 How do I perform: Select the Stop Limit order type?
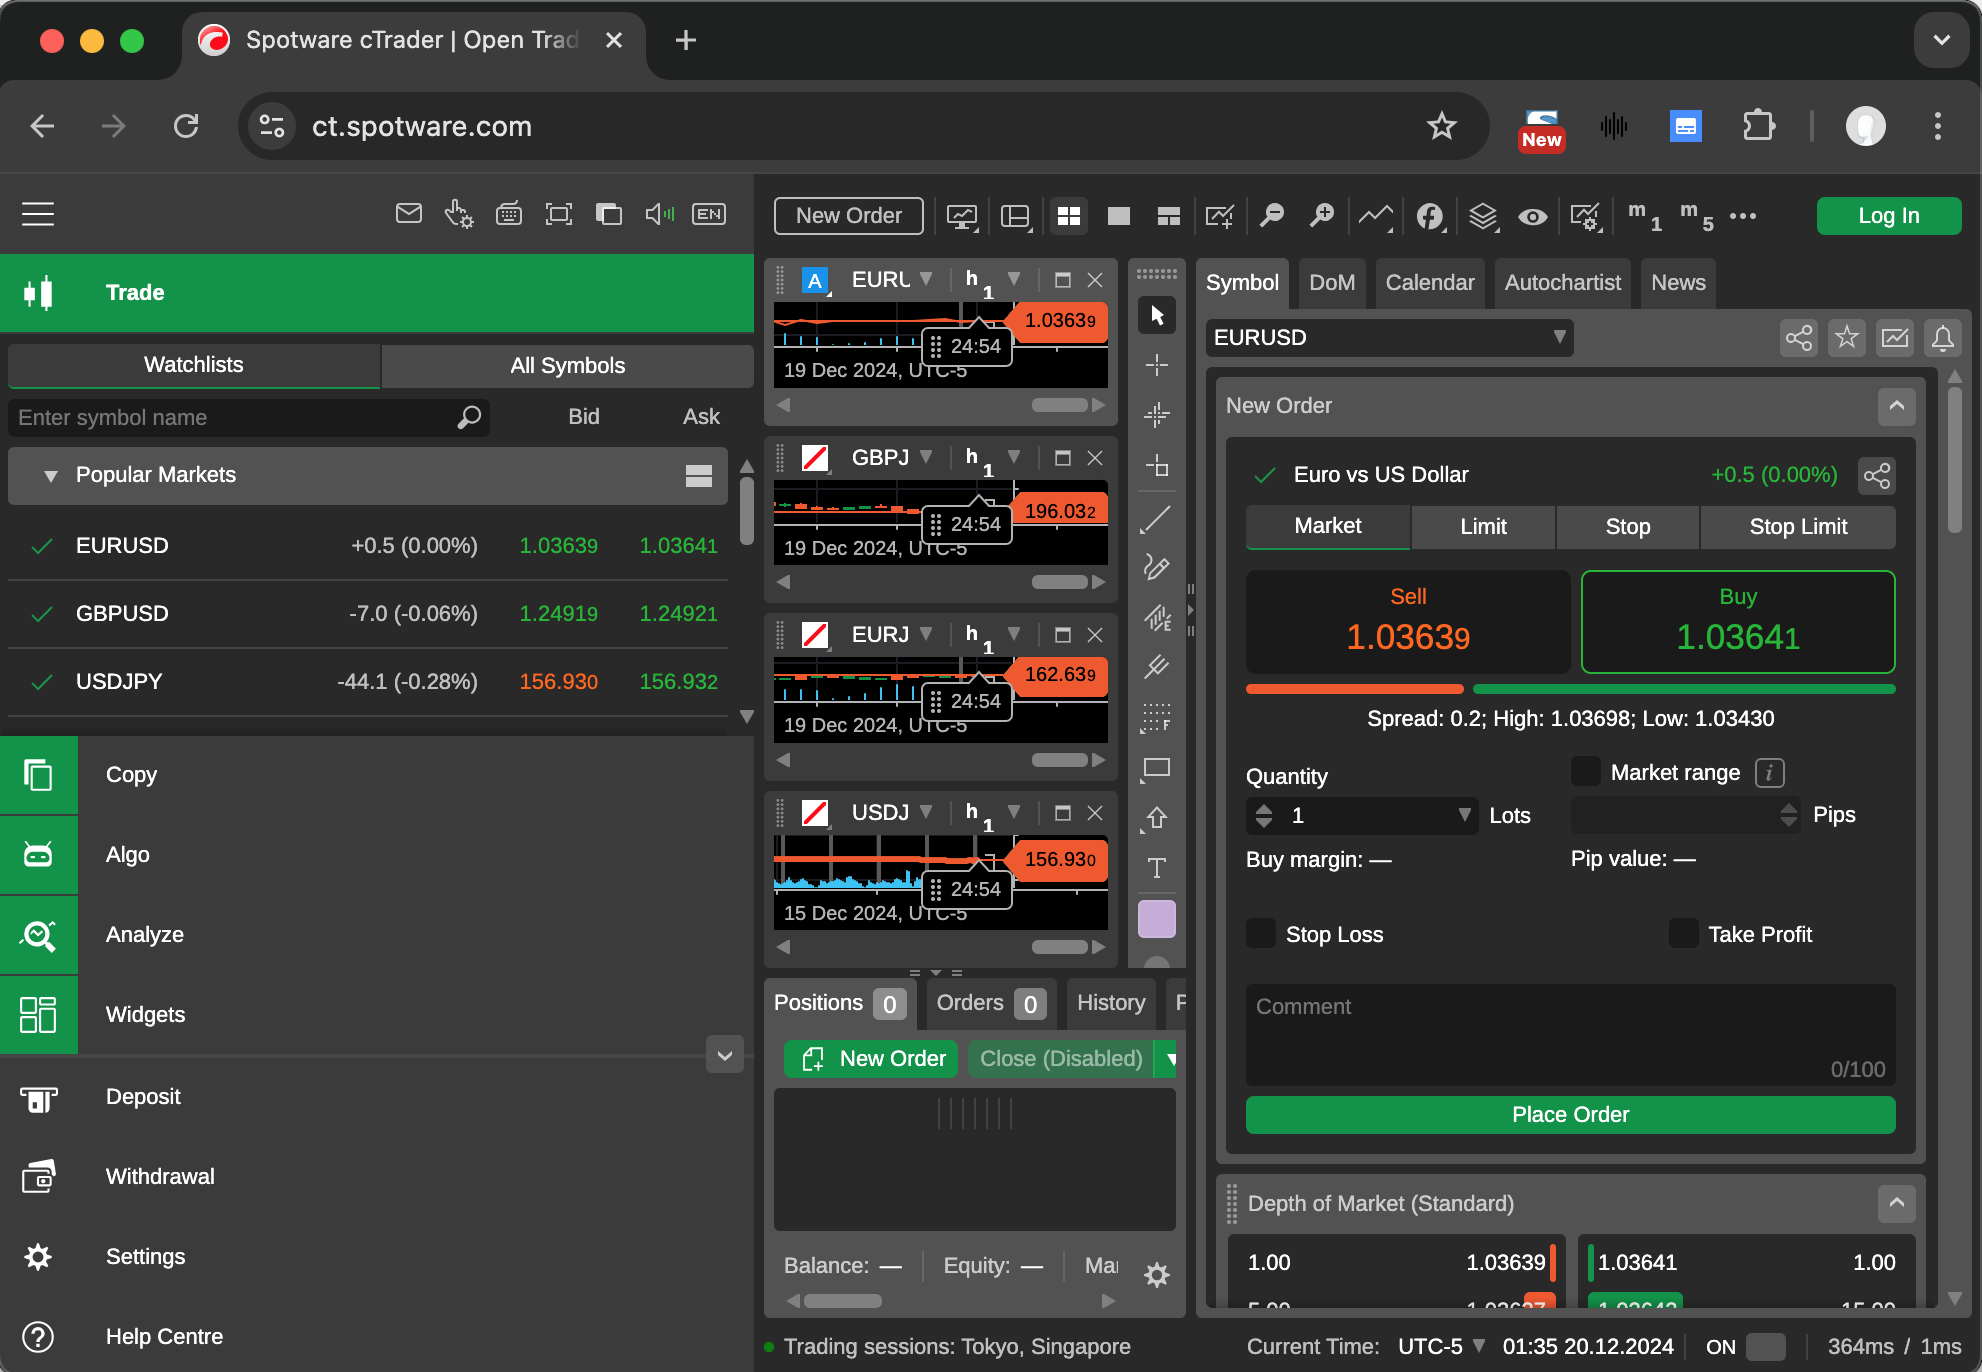[x=1798, y=527]
